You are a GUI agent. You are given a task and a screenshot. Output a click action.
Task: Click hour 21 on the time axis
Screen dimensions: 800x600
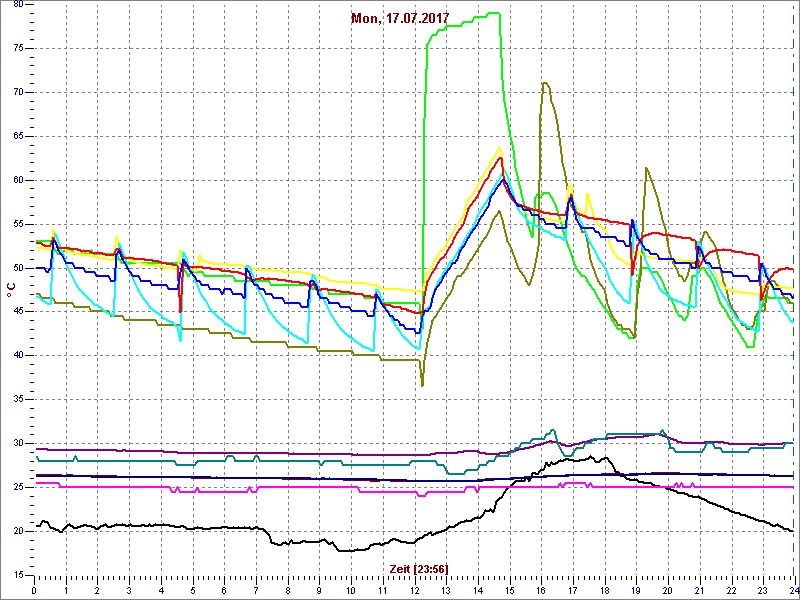699,589
